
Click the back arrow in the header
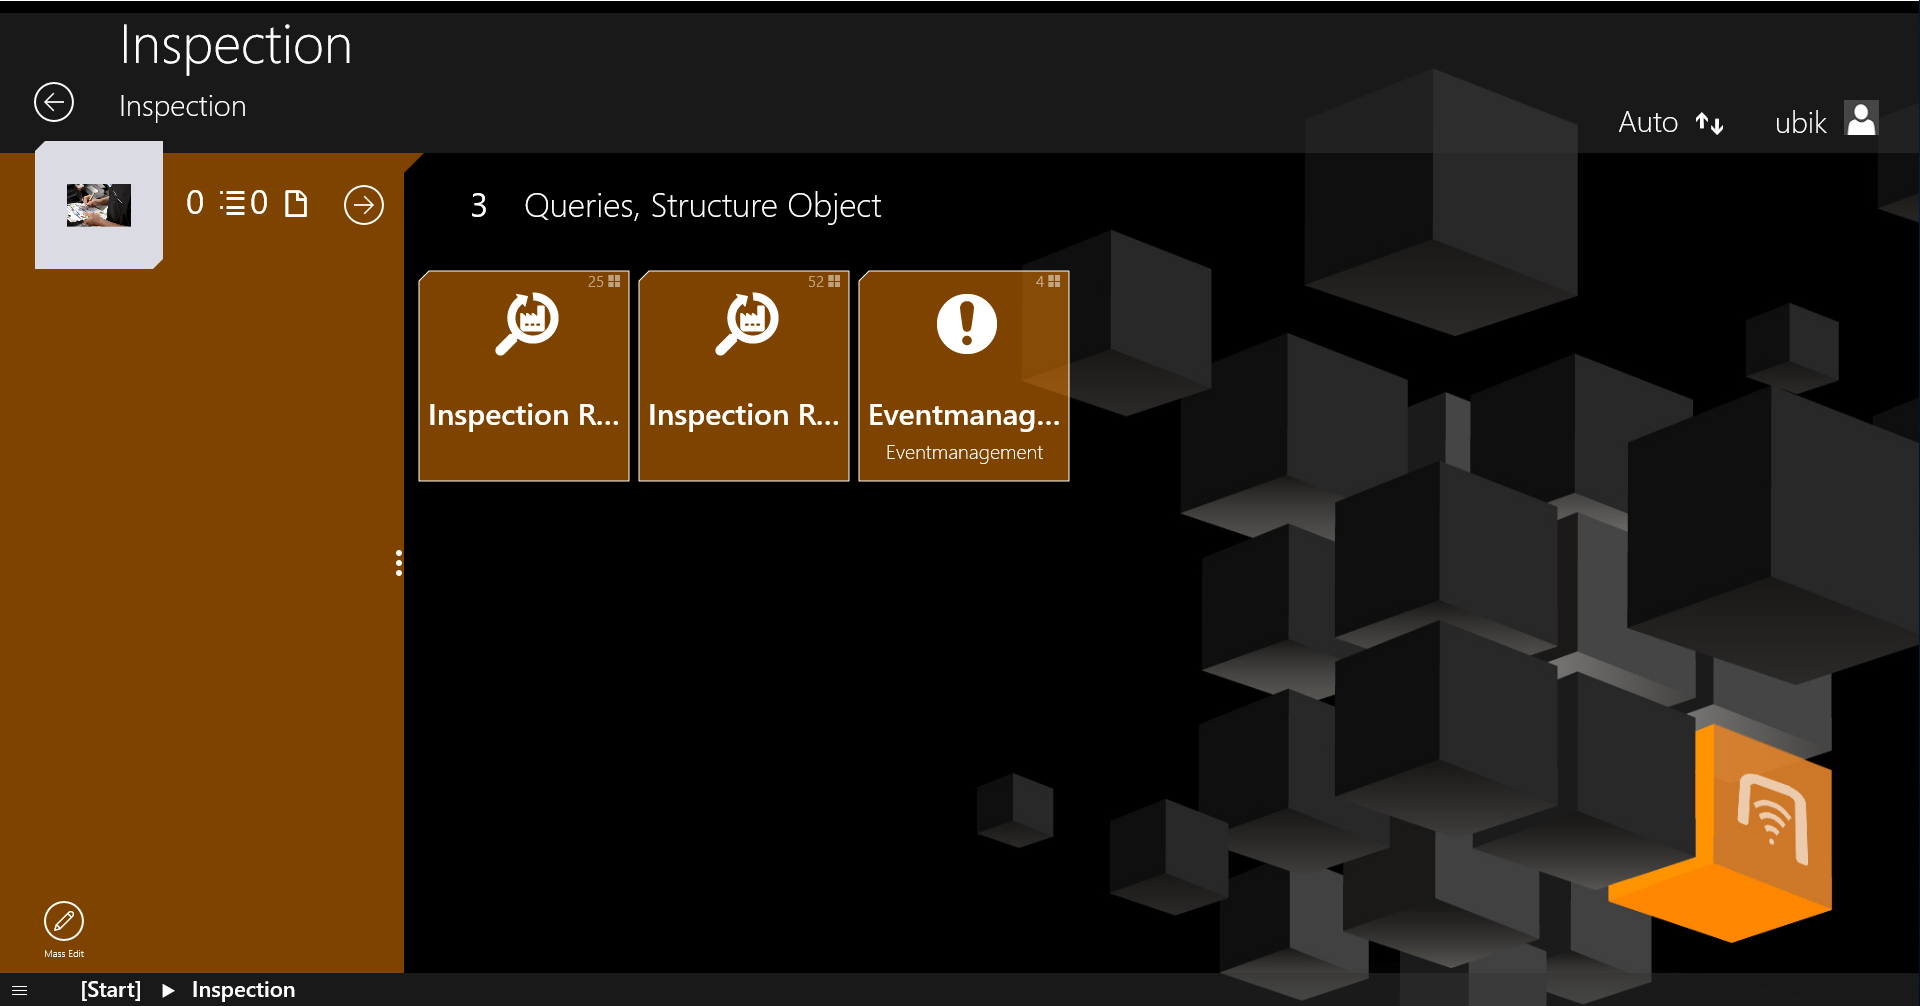click(x=54, y=102)
